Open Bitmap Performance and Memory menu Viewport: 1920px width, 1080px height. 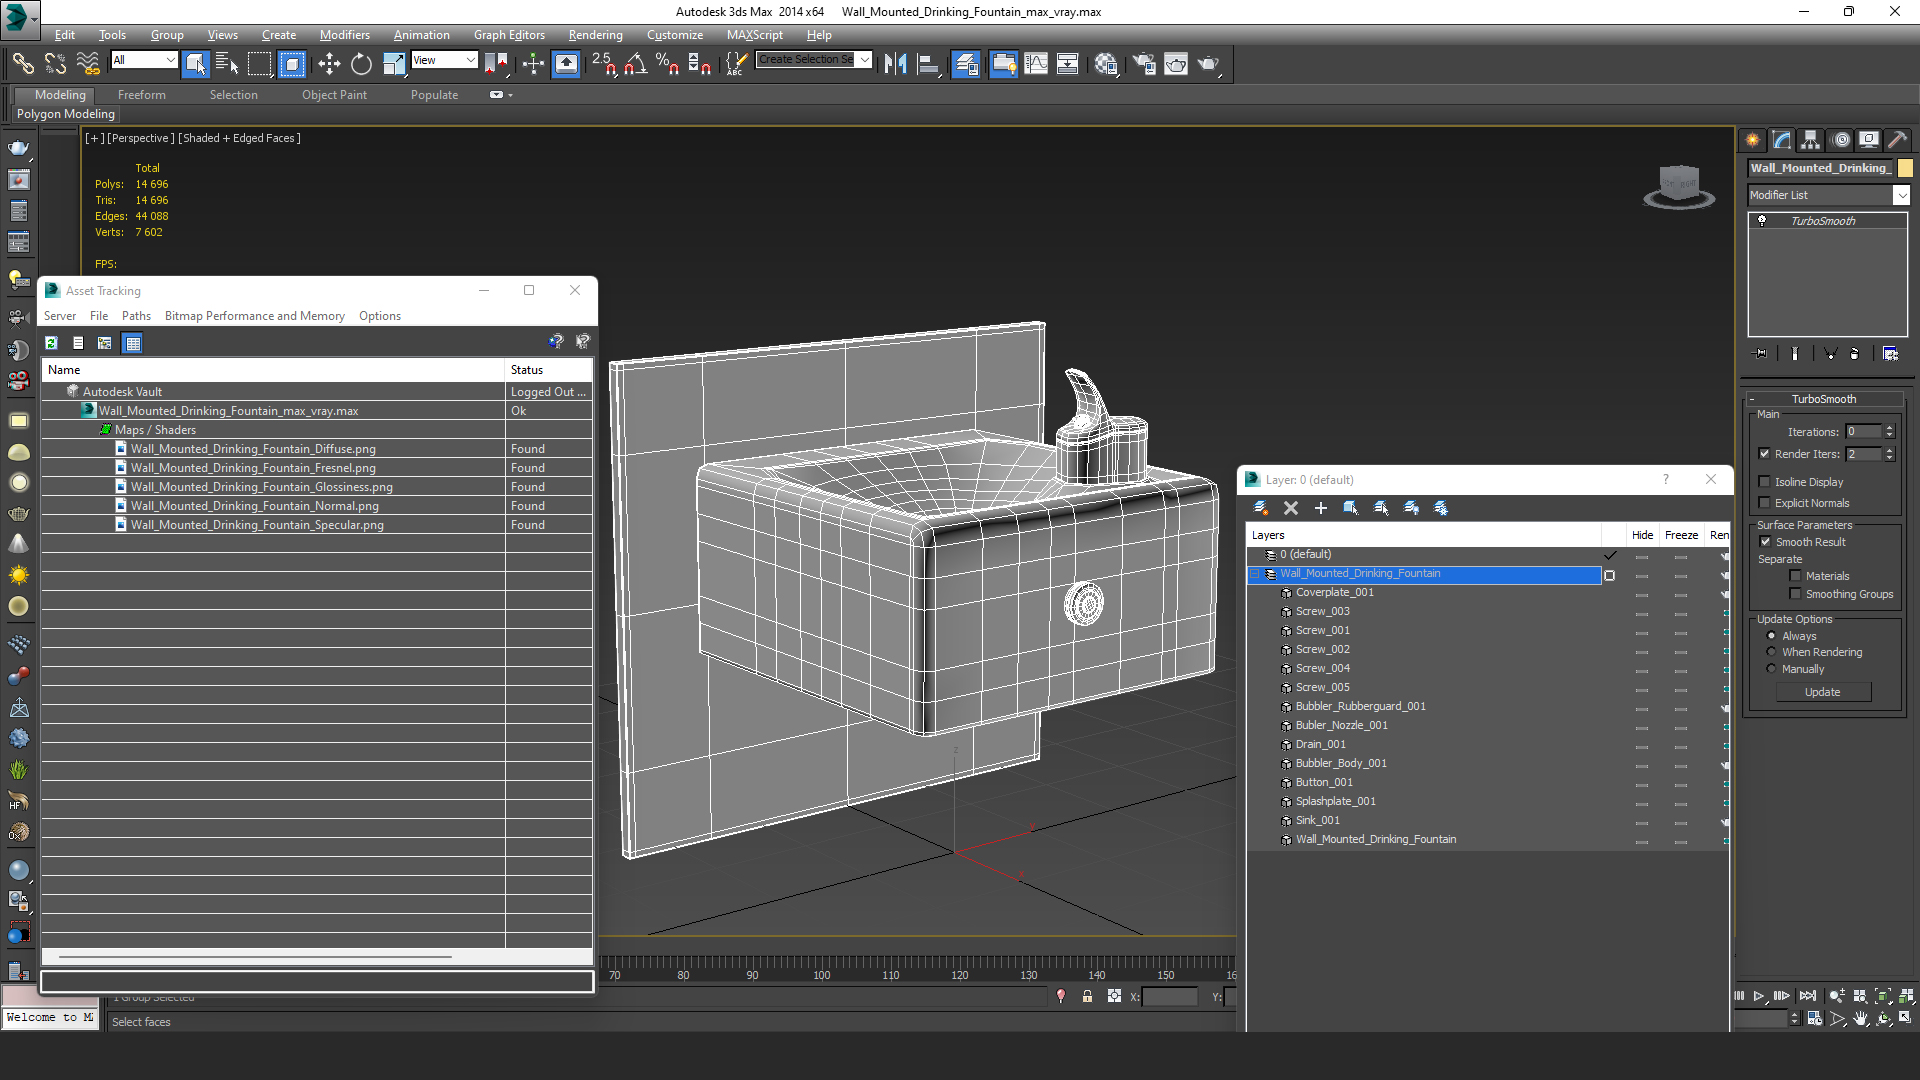[254, 316]
